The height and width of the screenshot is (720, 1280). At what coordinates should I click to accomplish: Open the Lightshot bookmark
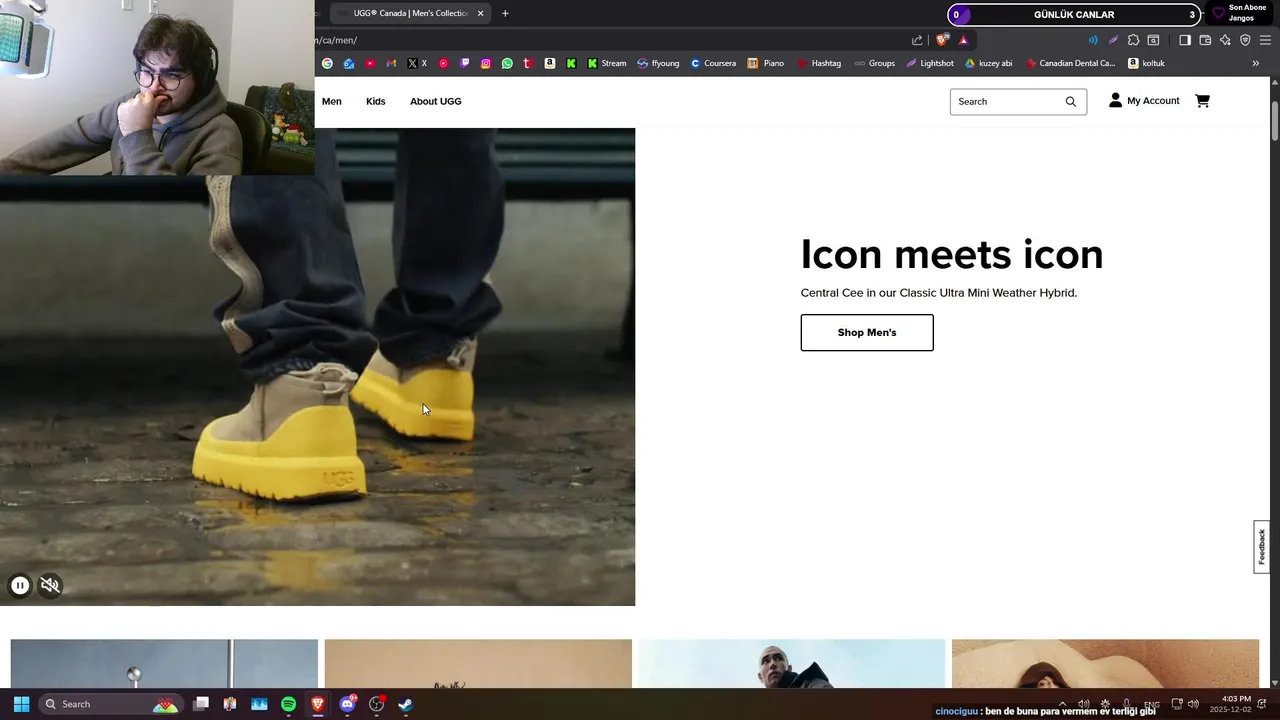click(x=930, y=63)
